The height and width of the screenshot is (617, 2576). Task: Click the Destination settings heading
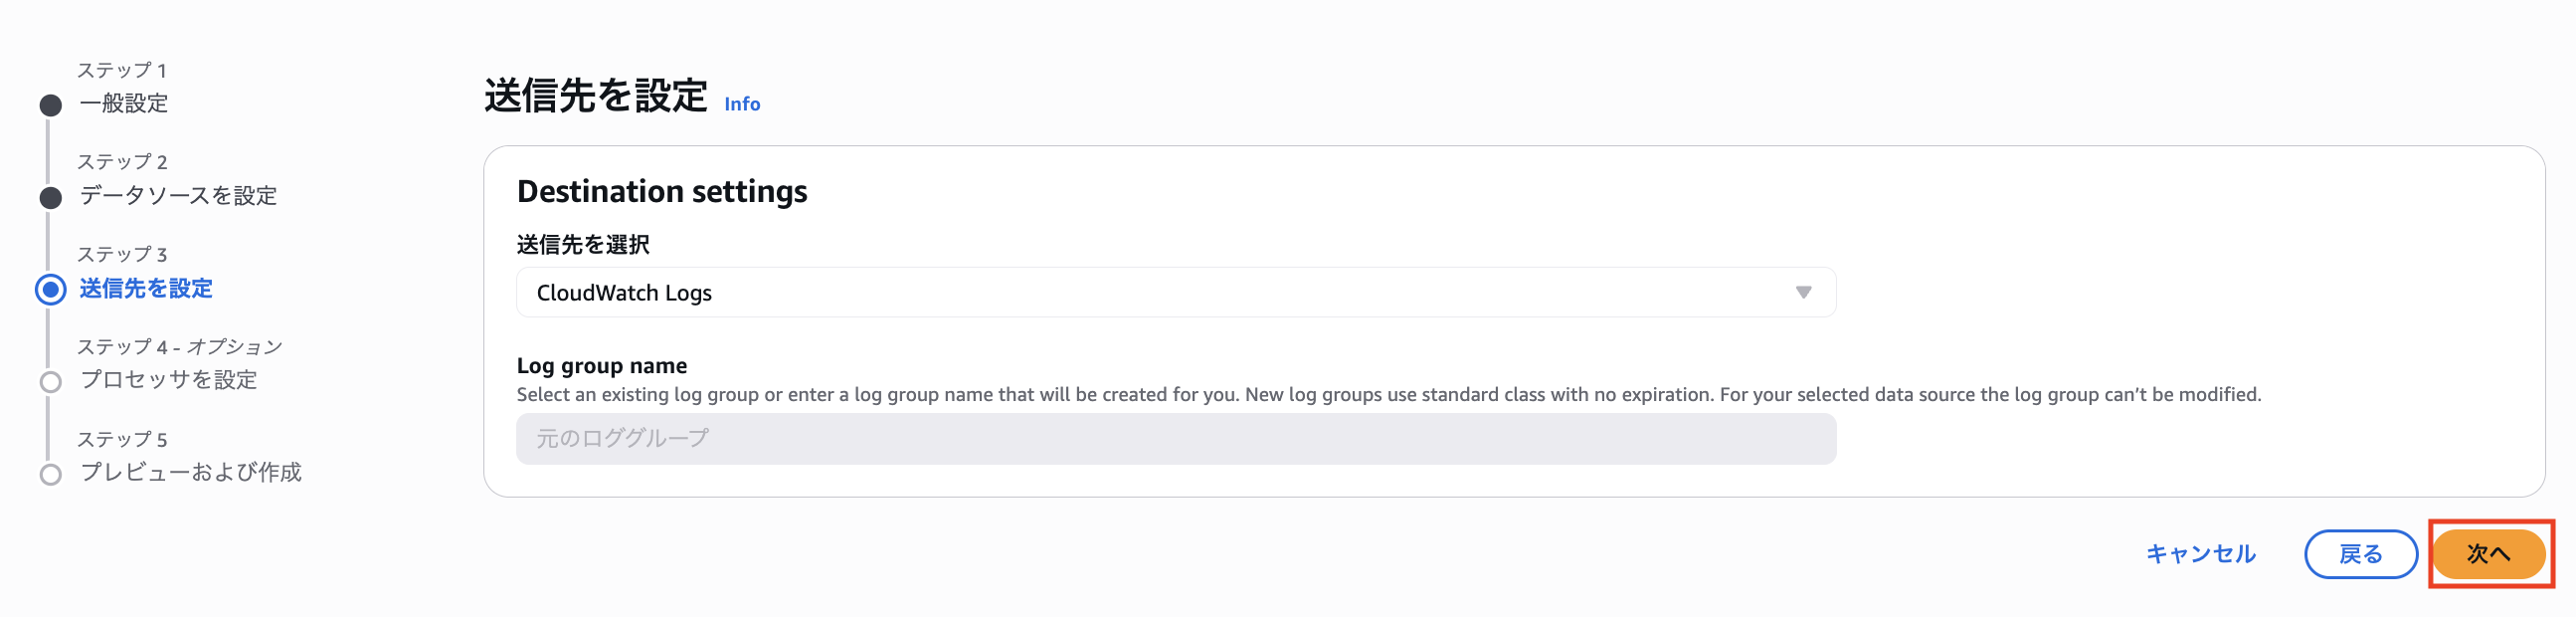(662, 191)
